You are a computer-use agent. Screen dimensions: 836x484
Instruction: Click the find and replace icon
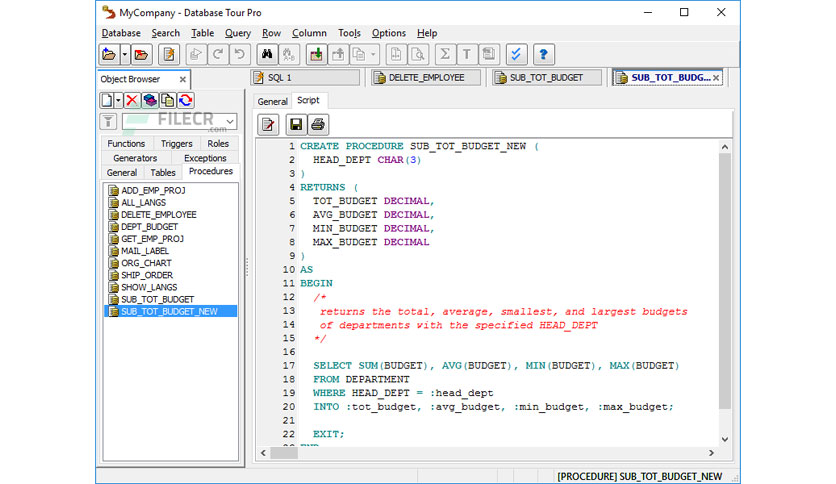[x=289, y=54]
